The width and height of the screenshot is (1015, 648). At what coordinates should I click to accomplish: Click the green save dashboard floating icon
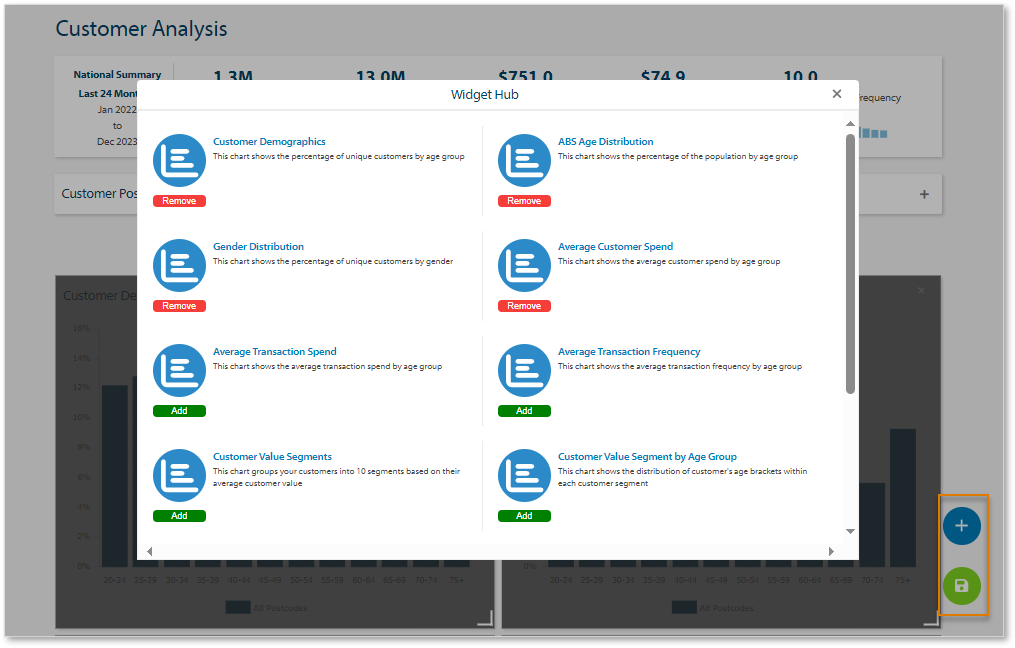point(961,586)
